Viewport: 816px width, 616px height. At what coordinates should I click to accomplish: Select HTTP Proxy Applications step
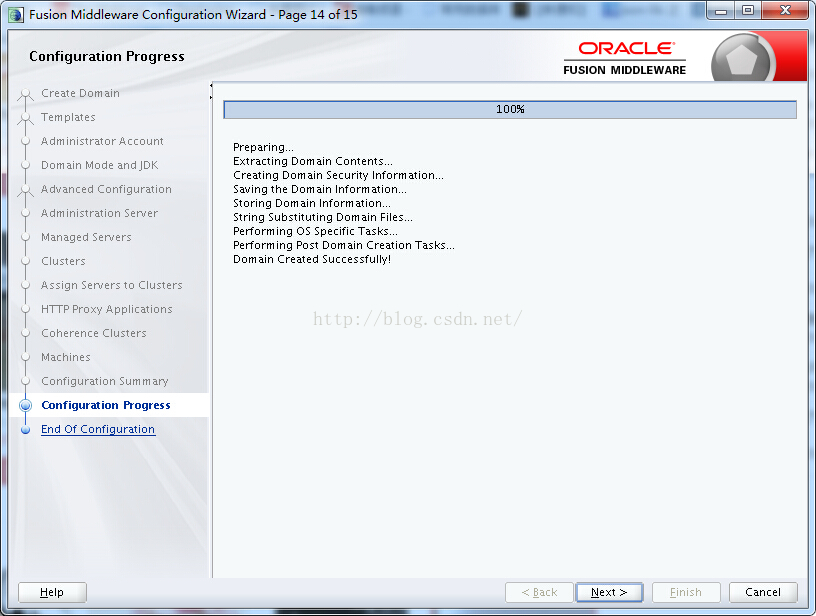click(107, 309)
